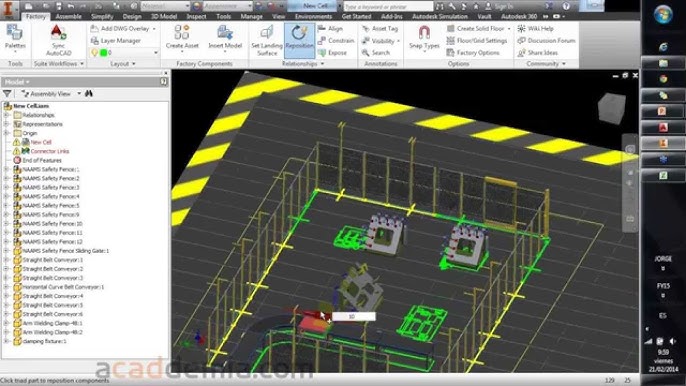Screen dimensions: 686x386
Task: Open the Palettes tool
Action: point(15,39)
